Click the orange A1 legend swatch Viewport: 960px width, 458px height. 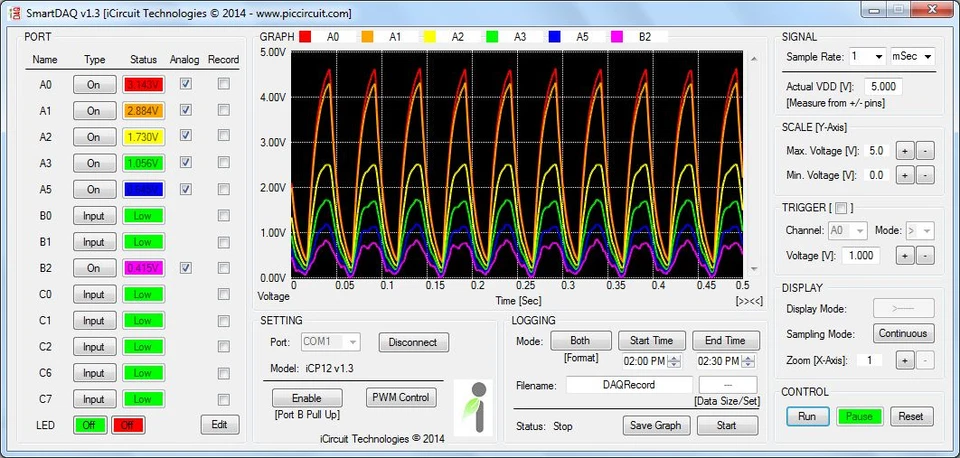(x=367, y=37)
